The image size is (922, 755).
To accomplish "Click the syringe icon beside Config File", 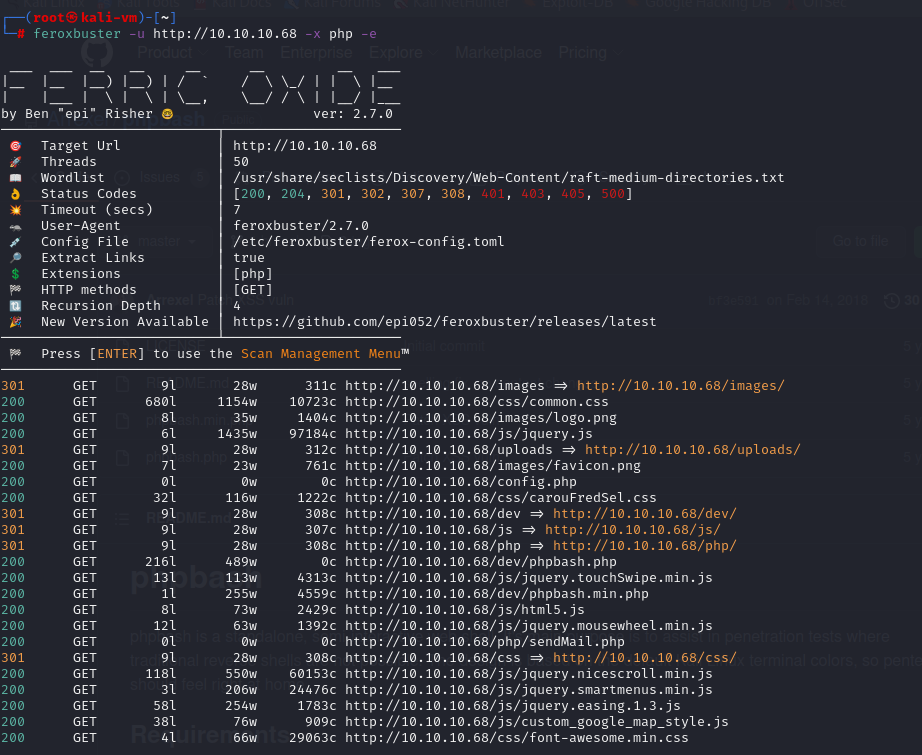I will (14, 242).
